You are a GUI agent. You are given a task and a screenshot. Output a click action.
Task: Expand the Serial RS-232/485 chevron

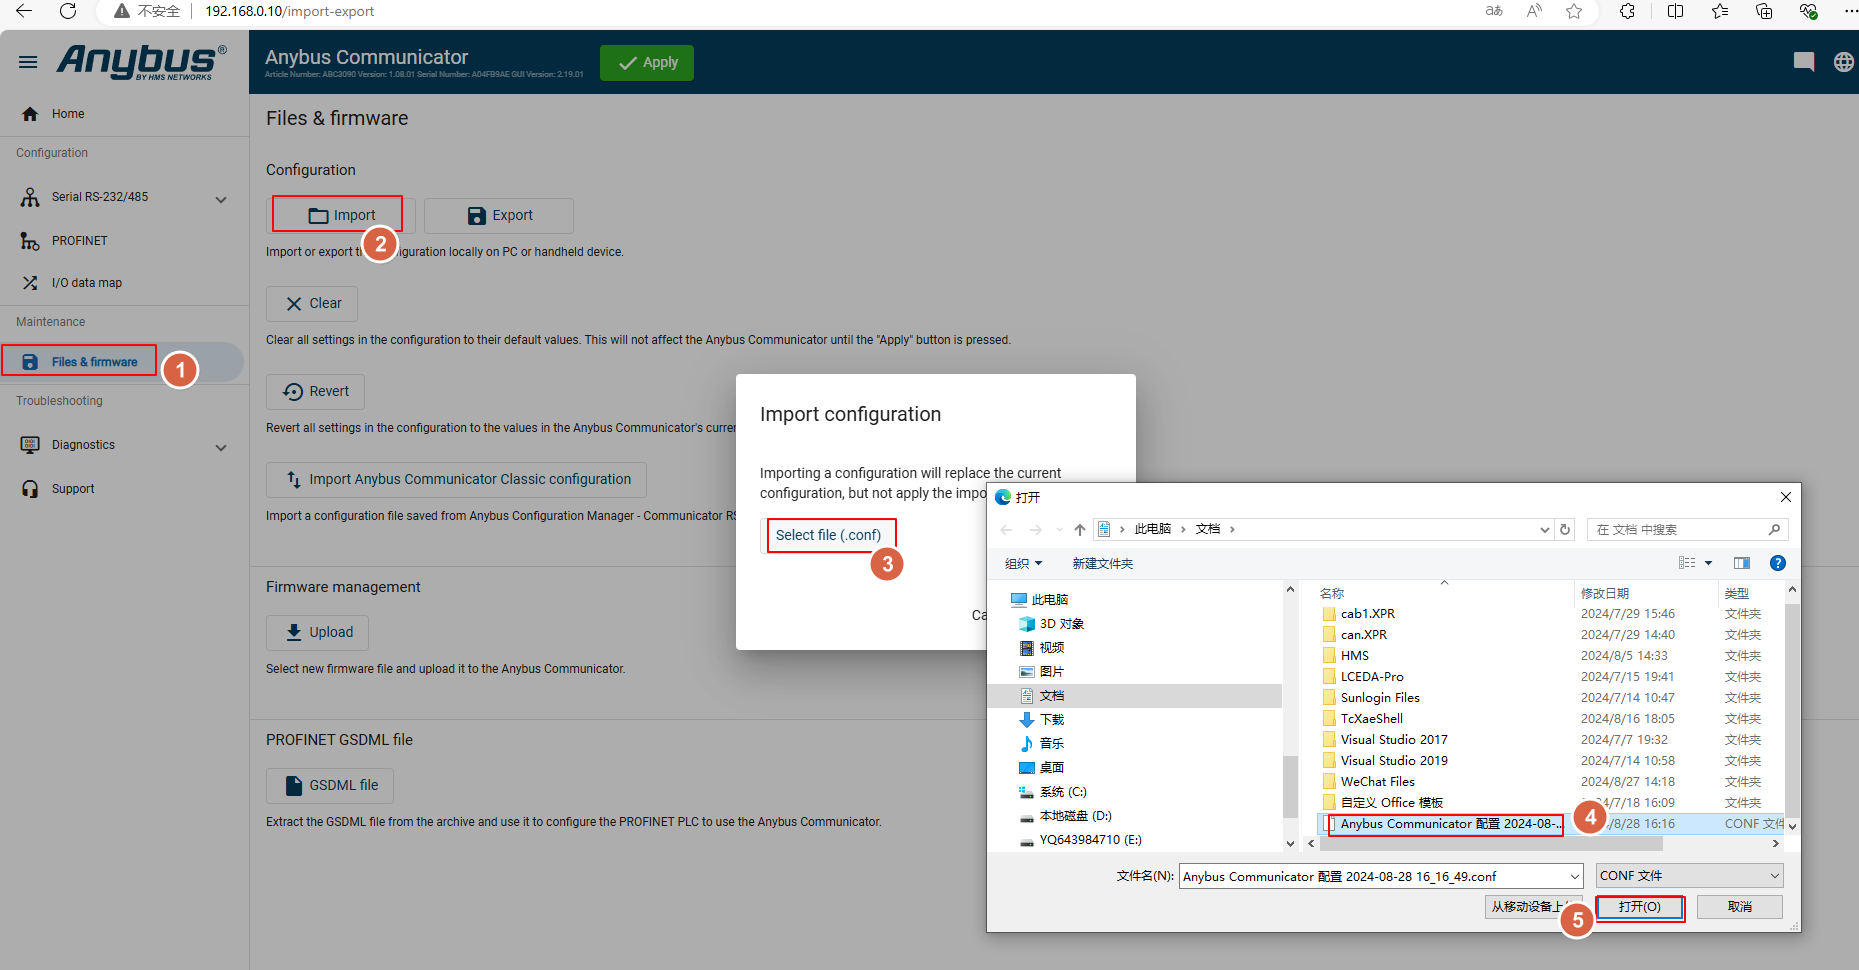[x=221, y=199]
